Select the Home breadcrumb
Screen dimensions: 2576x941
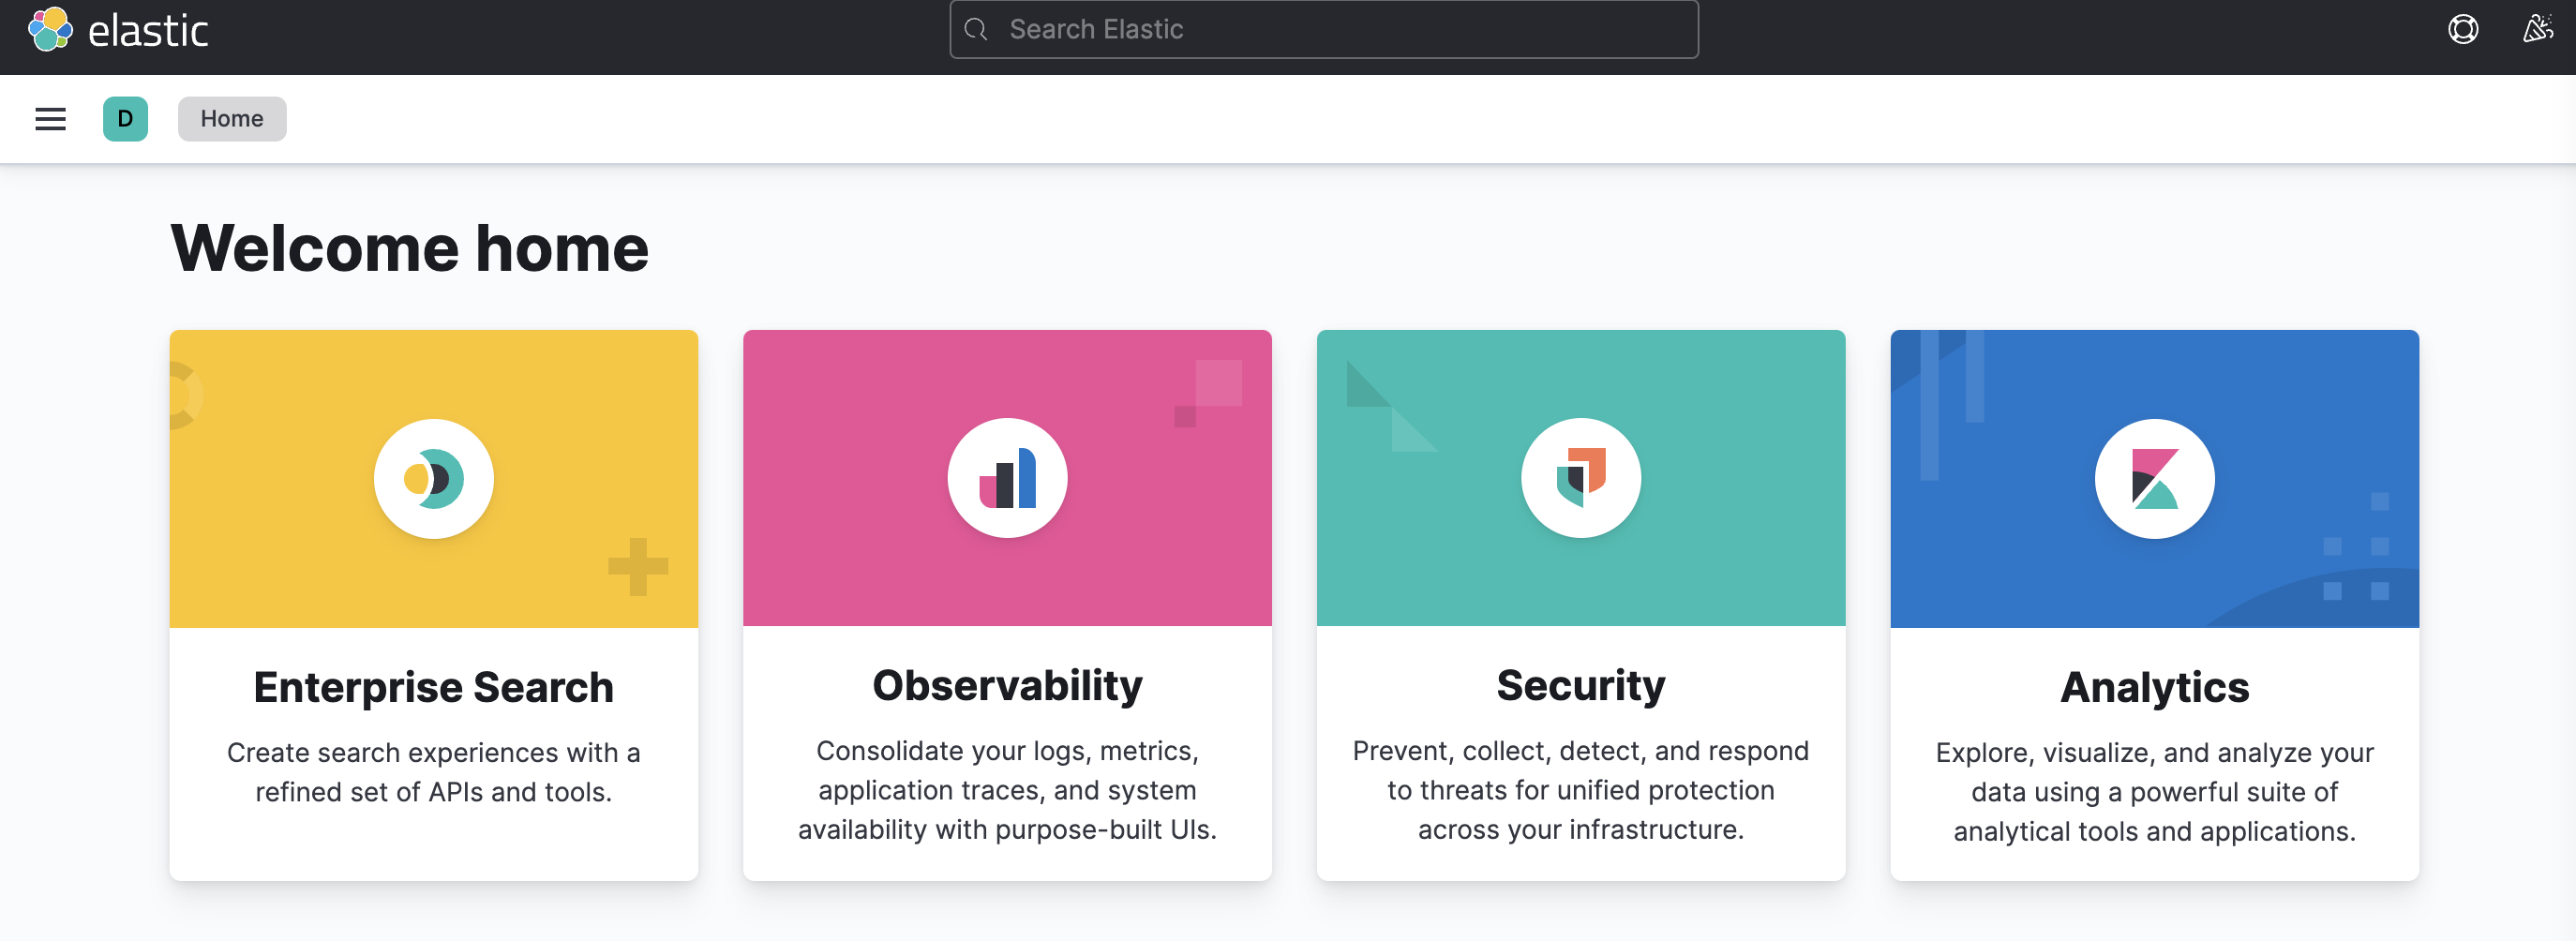(x=232, y=119)
